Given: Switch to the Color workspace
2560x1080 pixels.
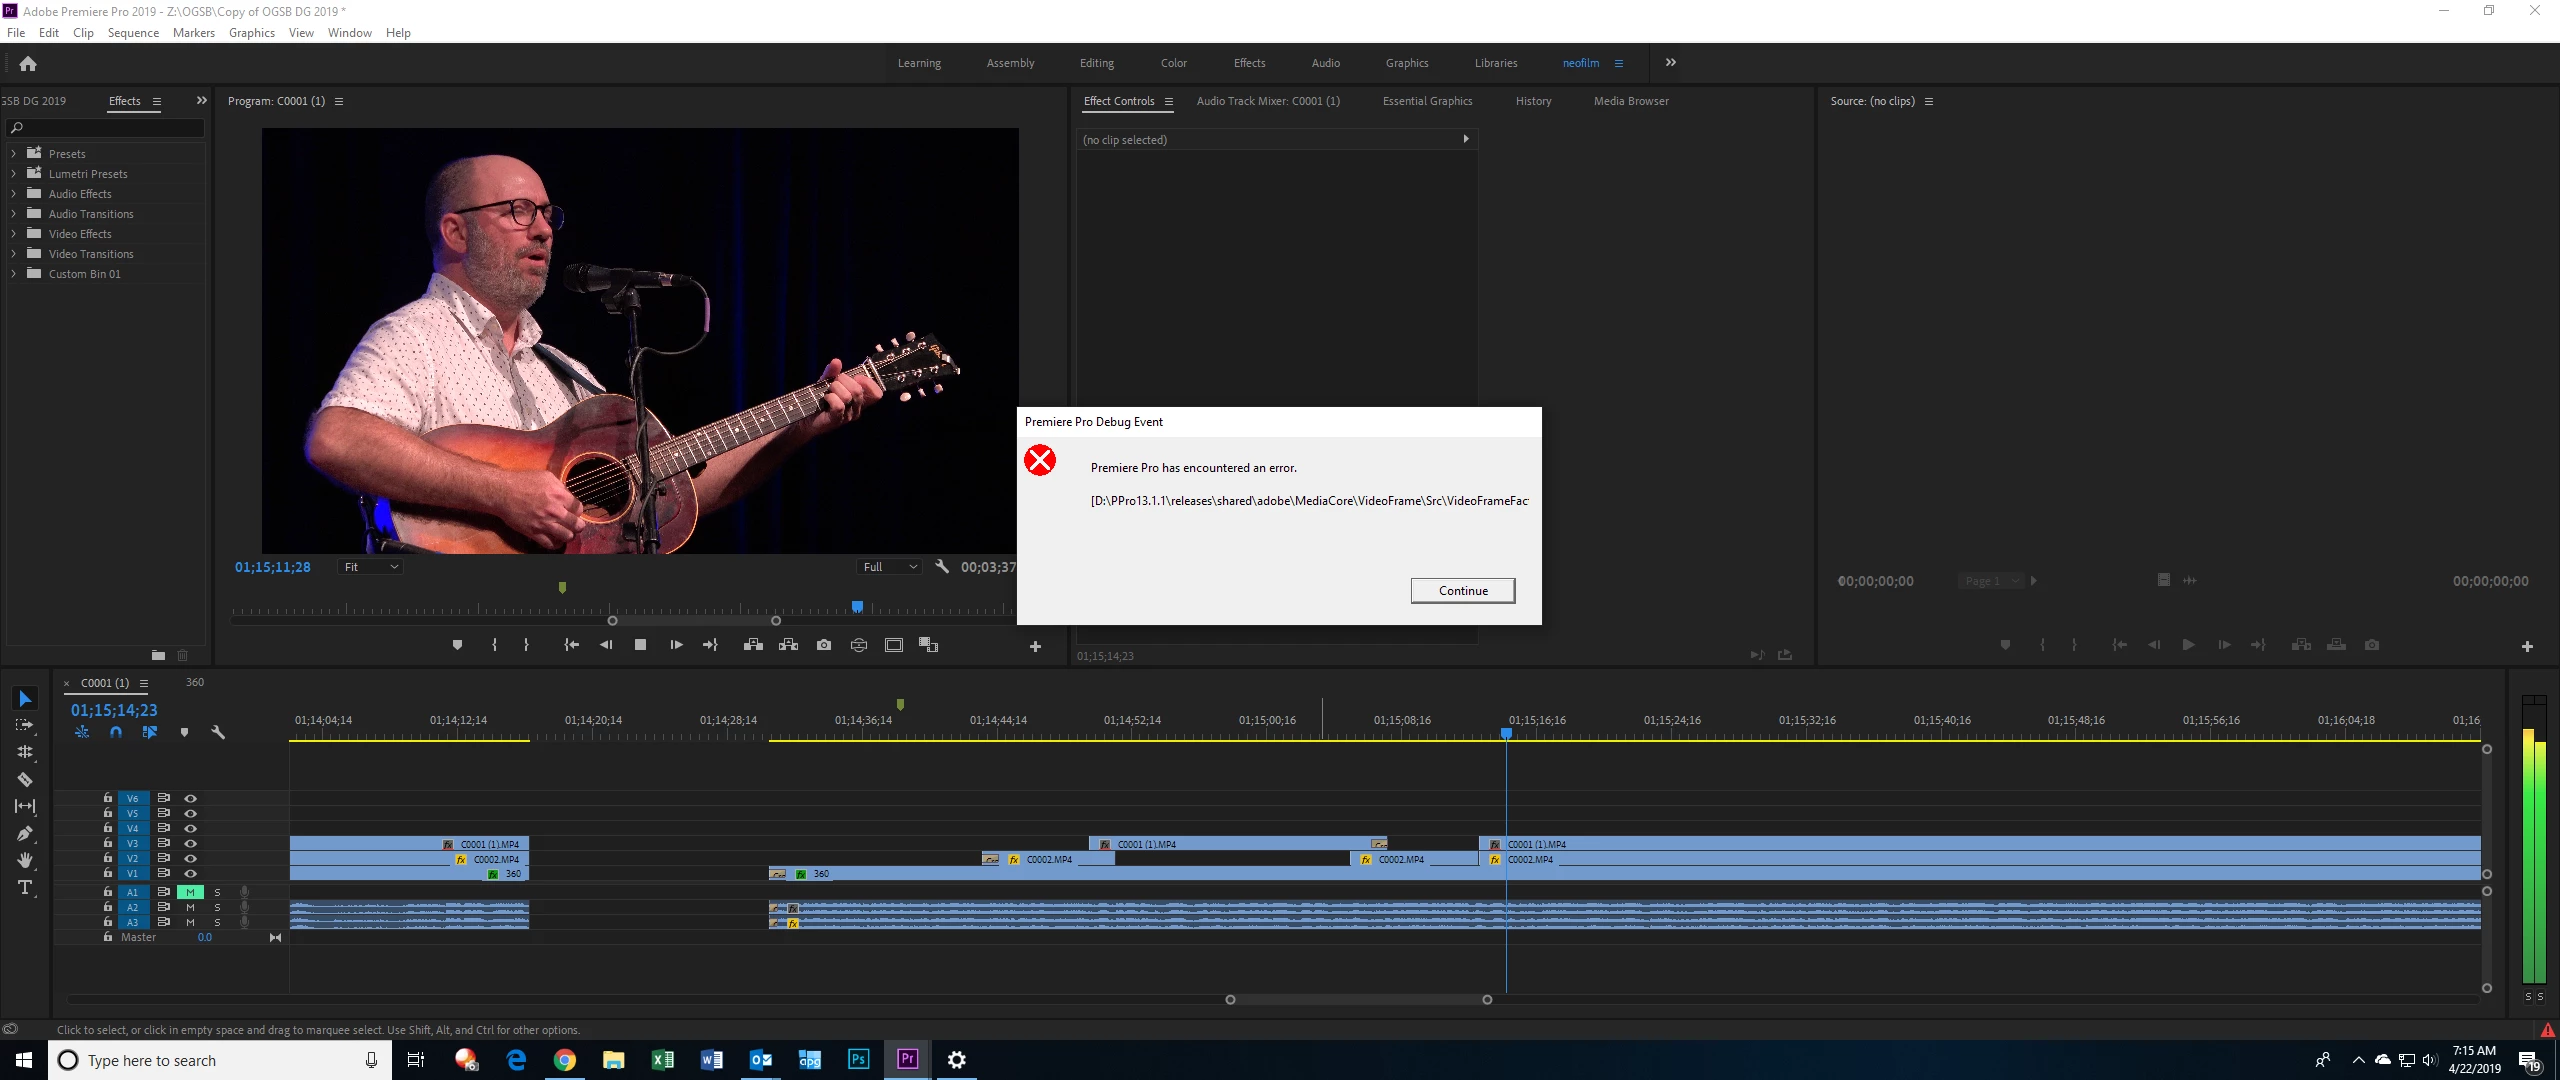Looking at the screenshot, I should 1173,63.
